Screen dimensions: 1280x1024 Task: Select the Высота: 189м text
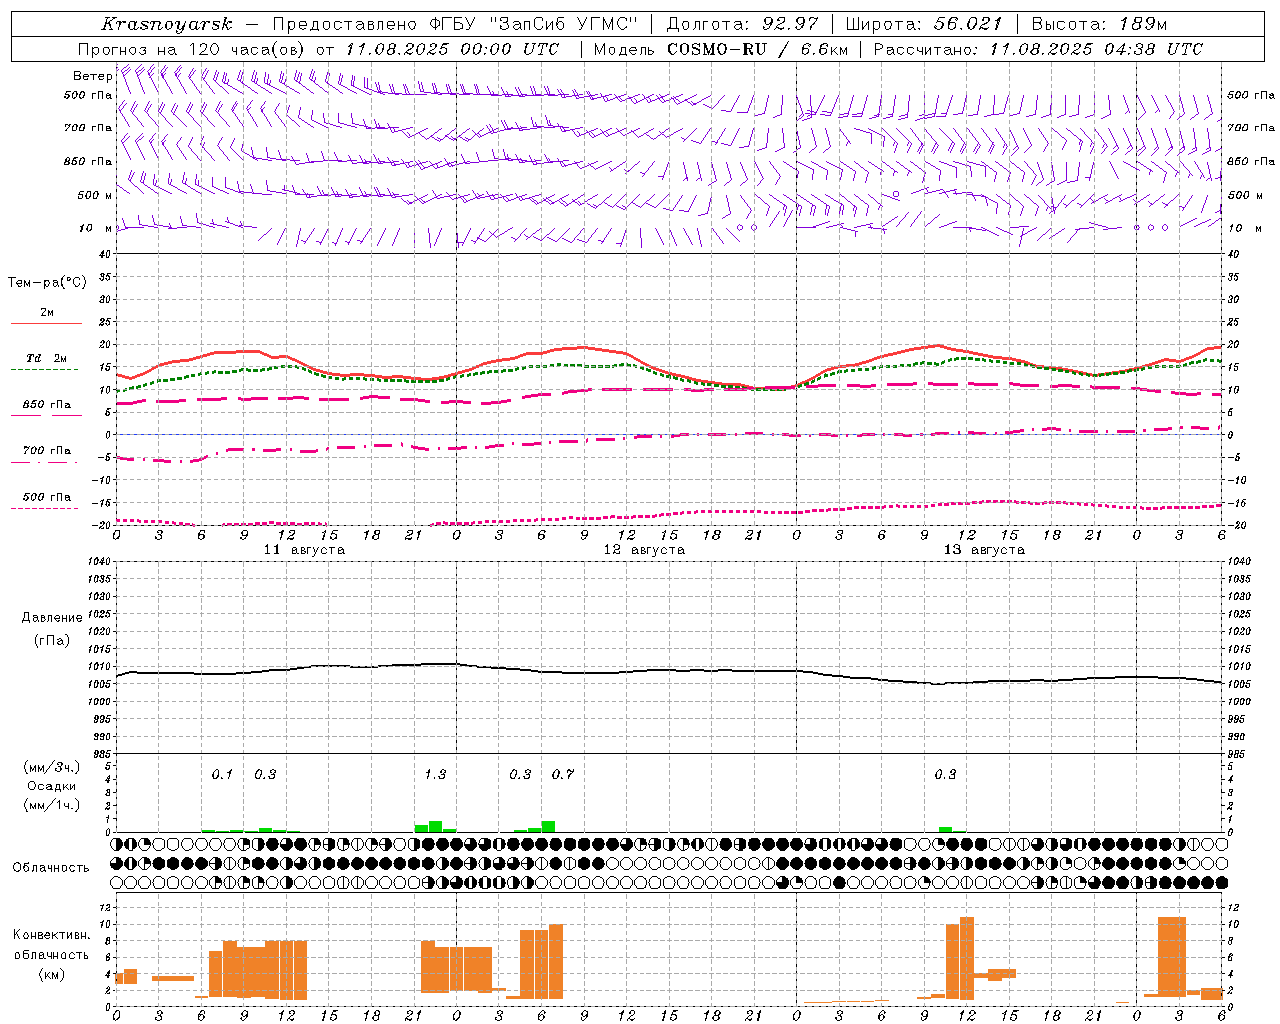coord(1099,24)
